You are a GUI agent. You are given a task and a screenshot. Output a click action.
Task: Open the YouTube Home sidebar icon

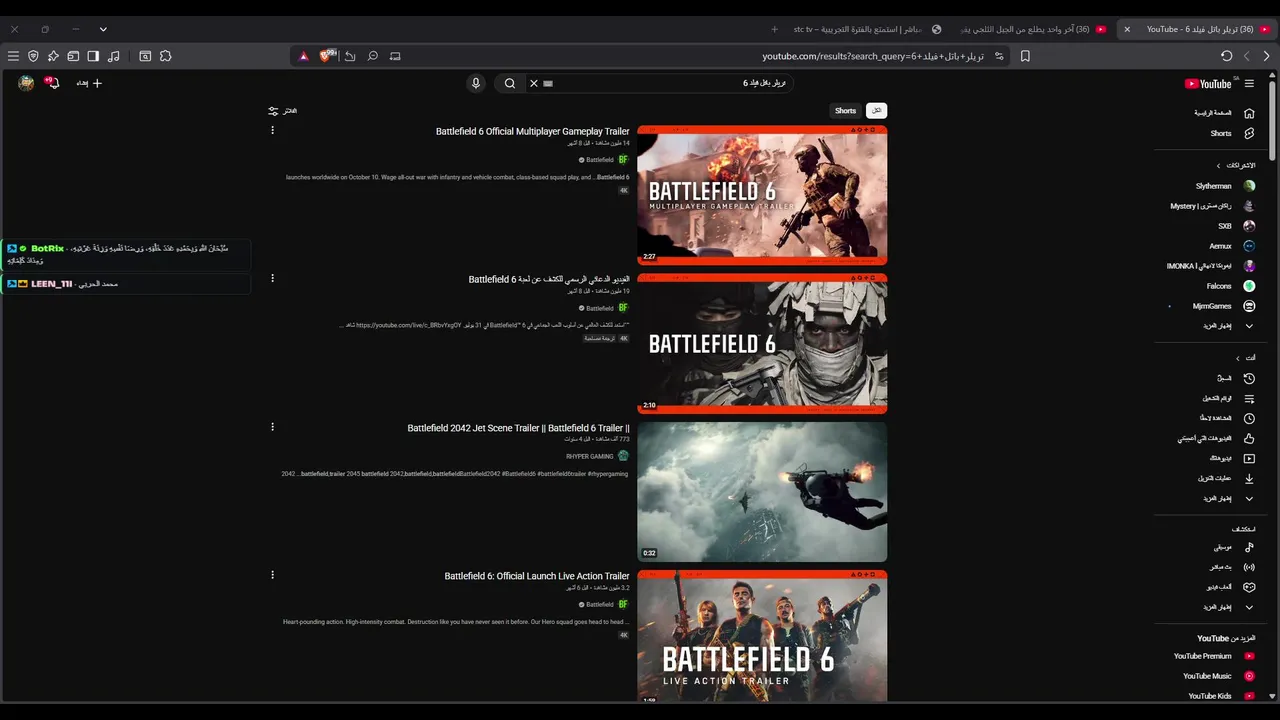(x=1249, y=113)
